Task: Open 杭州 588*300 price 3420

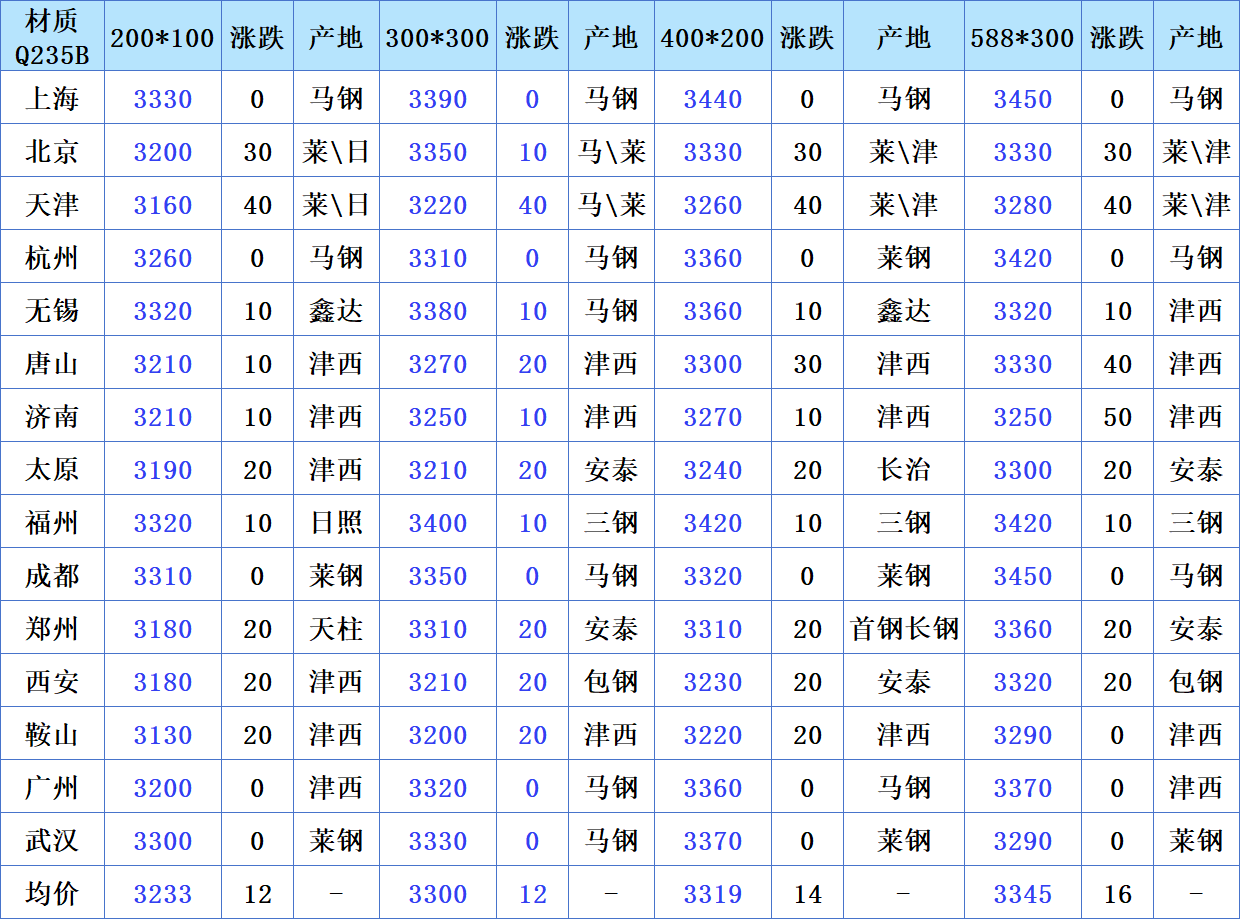Action: pyautogui.click(x=1022, y=258)
